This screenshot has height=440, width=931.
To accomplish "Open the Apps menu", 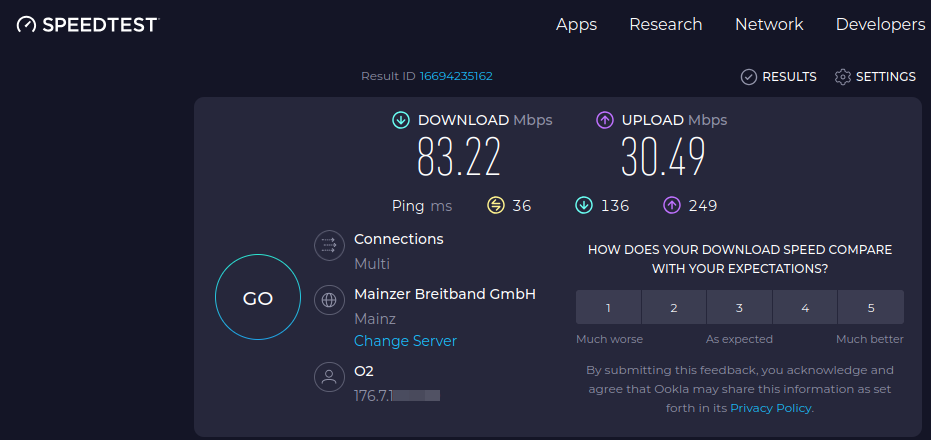I will (576, 24).
